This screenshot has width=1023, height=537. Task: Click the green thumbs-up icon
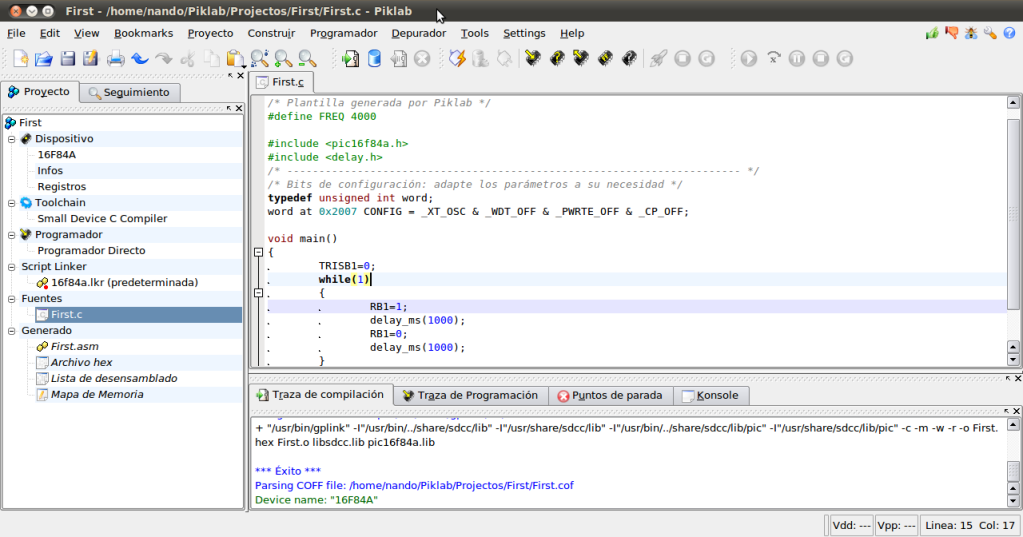(x=932, y=33)
